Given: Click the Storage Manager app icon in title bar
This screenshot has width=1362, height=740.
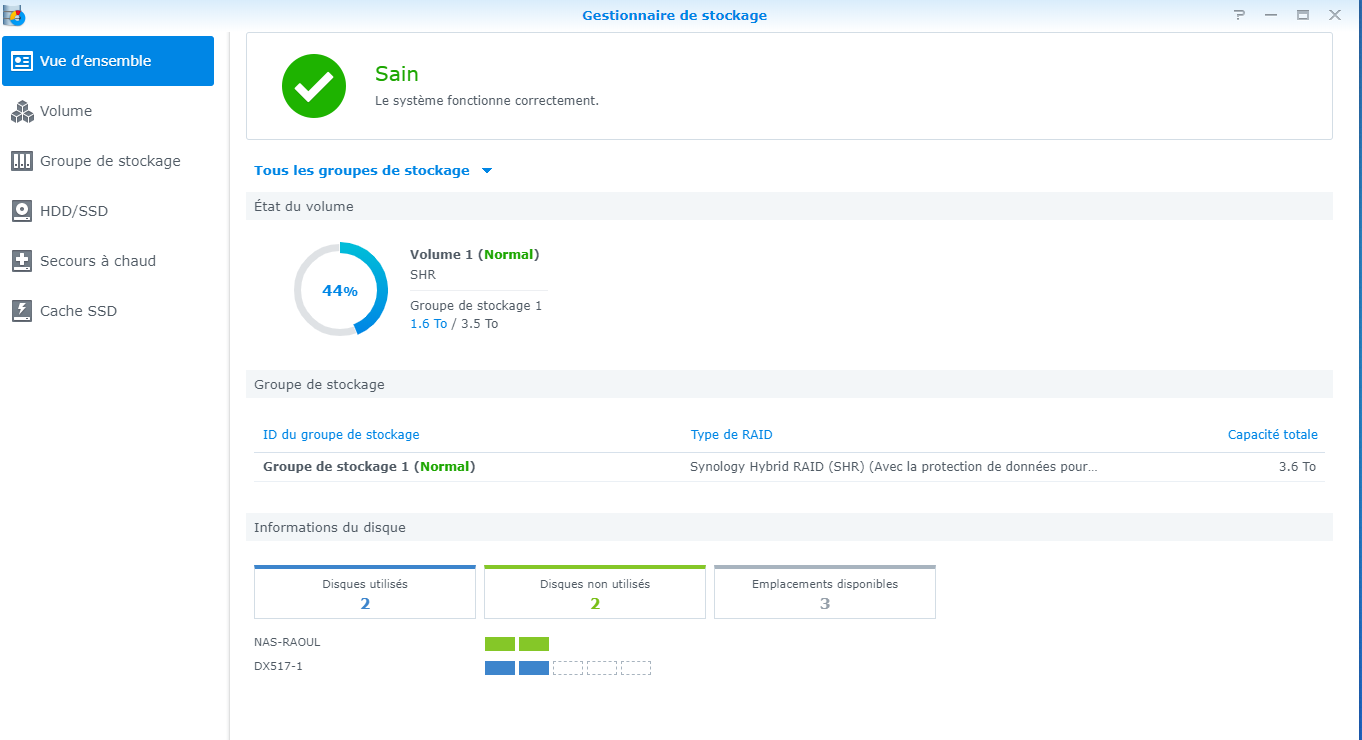Looking at the screenshot, I should pos(14,15).
